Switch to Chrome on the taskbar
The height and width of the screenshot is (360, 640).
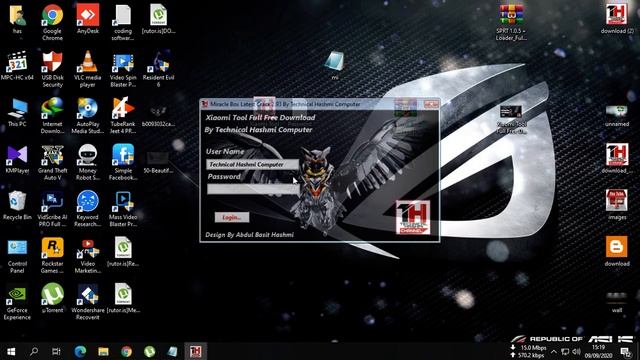127,351
